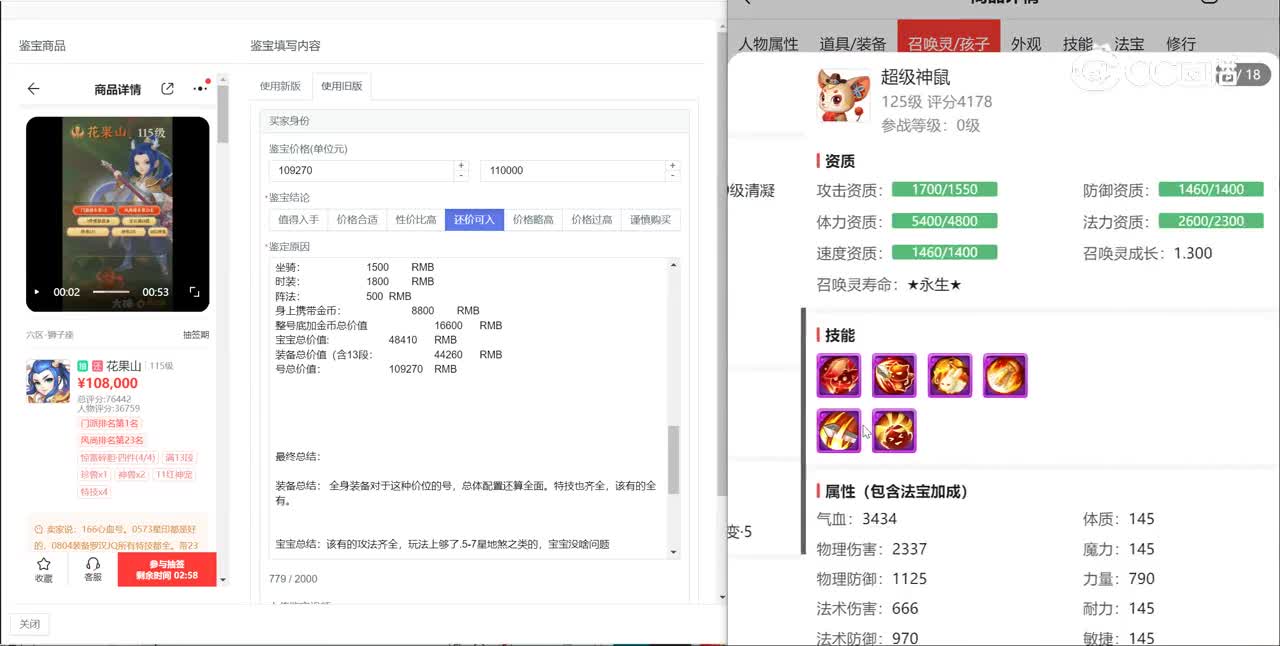Viewport: 1280px width, 646px height.
Task: Click the back arrow beside 商品详情
Action: 33,89
